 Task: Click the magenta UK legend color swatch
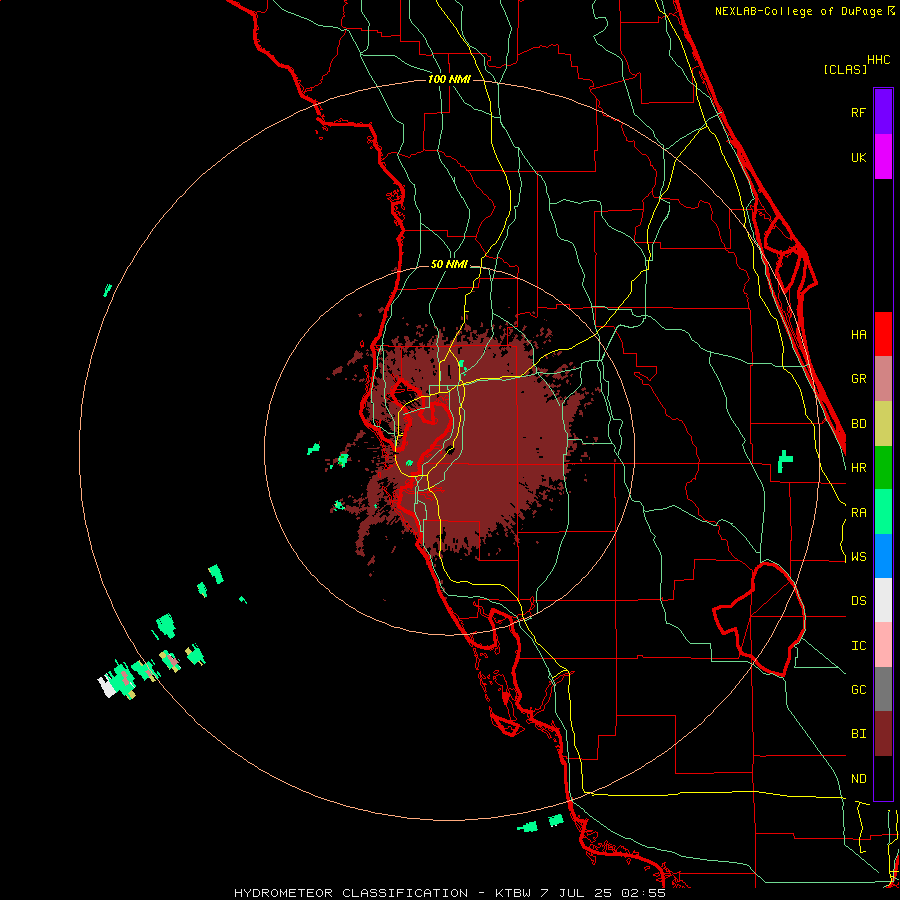pyautogui.click(x=883, y=157)
